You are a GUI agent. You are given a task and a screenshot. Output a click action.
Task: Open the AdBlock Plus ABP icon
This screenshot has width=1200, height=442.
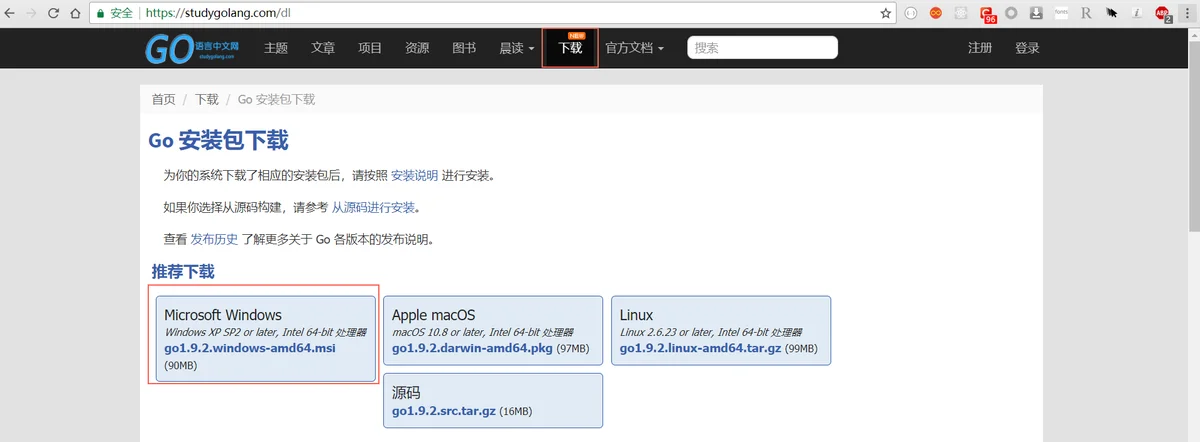(x=1163, y=14)
